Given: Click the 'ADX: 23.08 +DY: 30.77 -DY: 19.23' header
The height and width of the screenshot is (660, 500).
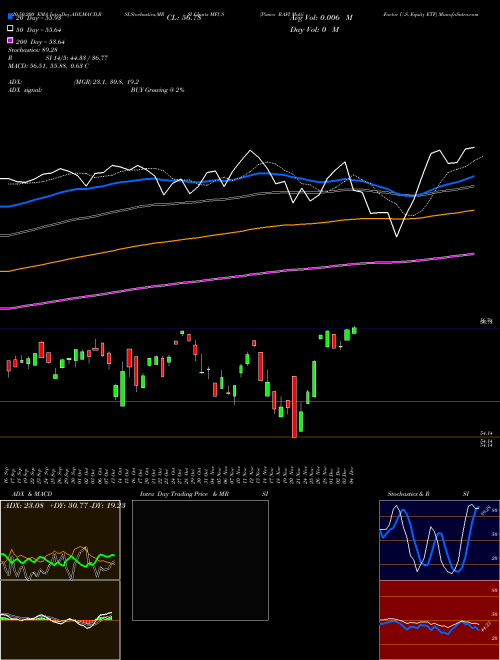Looking at the screenshot, I should click(x=65, y=505).
